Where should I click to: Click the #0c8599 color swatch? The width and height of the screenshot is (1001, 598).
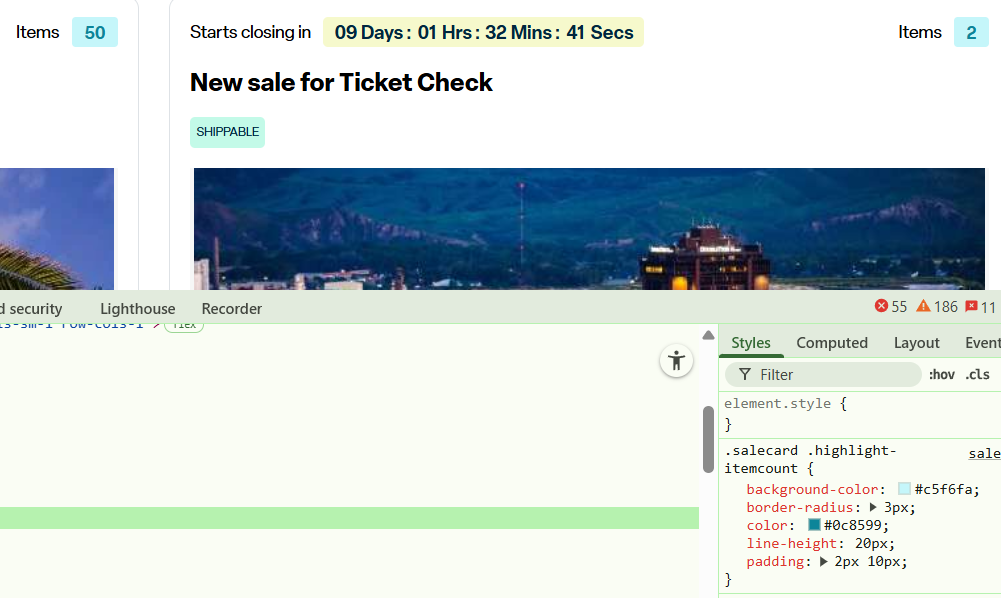pos(814,525)
